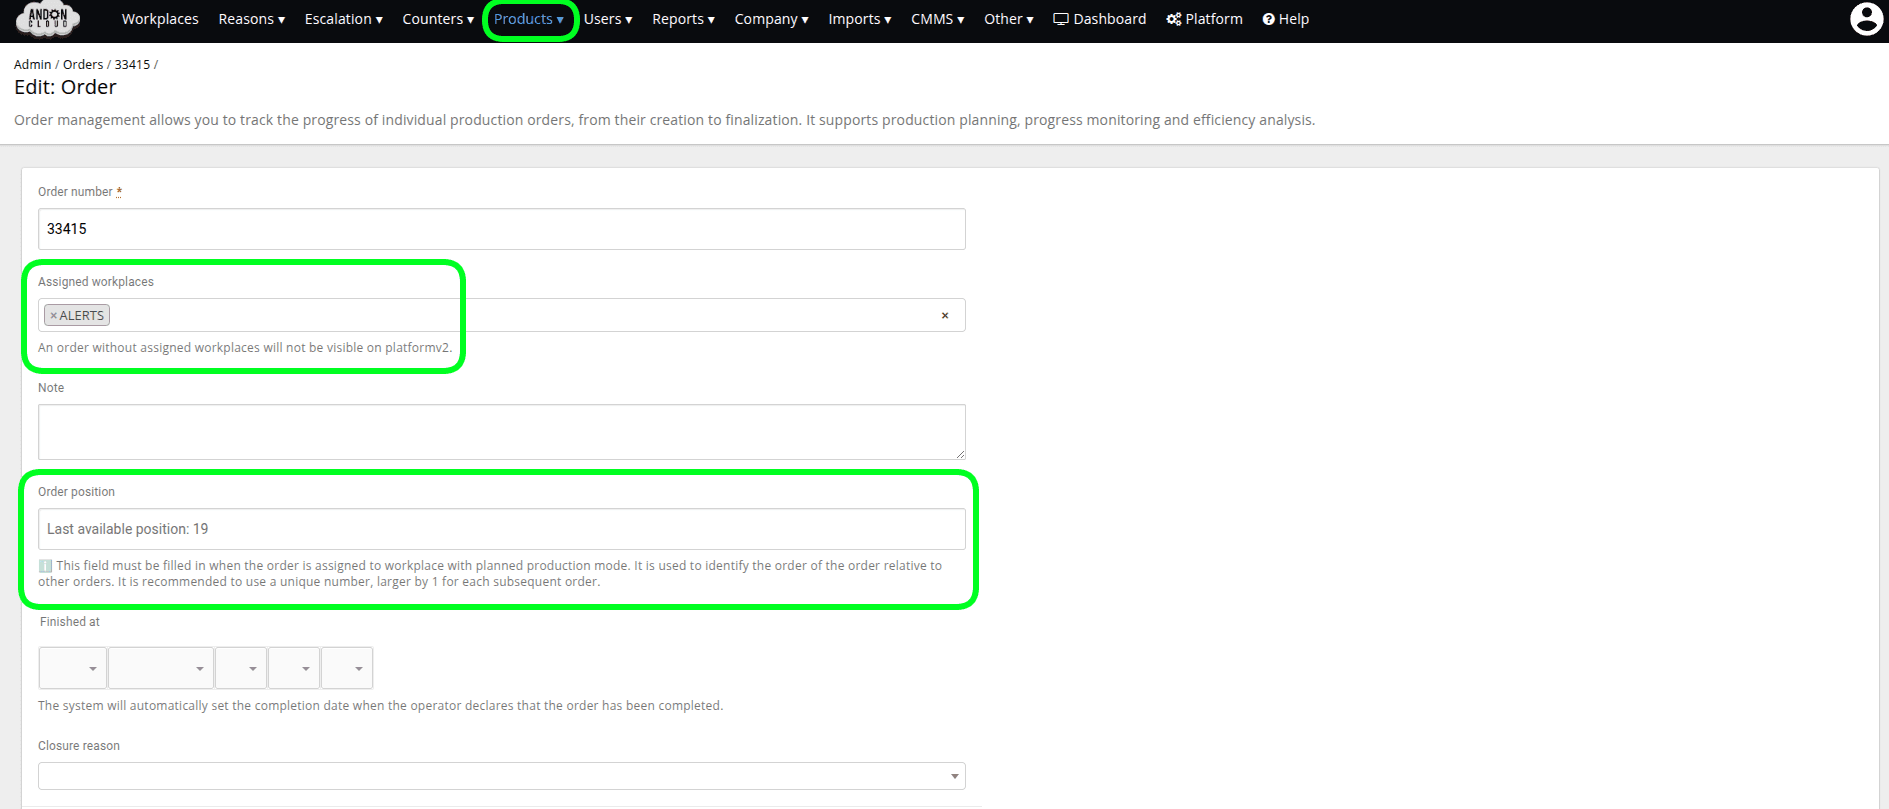Screen dimensions: 1889x809
Task: Click the Order position input field
Action: [501, 529]
